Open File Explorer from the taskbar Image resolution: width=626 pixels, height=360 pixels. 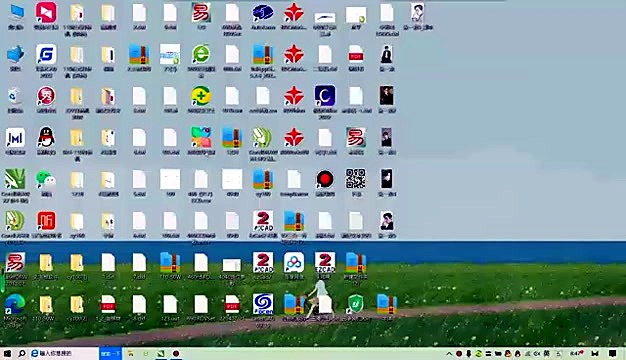coord(131,354)
